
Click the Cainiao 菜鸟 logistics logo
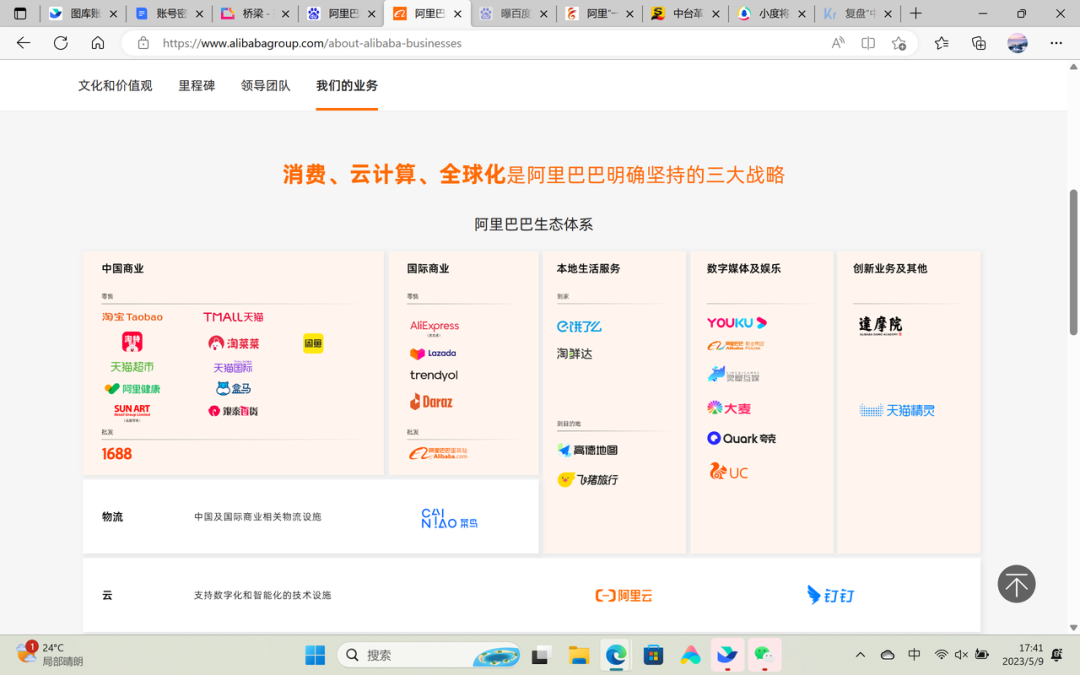449,517
